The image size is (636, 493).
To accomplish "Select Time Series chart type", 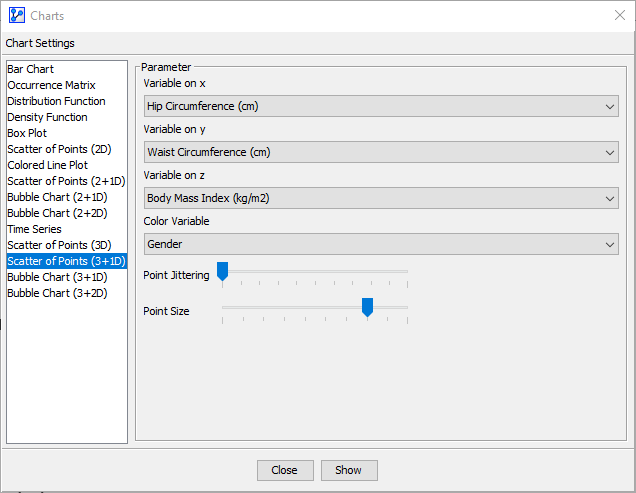I will click(x=34, y=229).
